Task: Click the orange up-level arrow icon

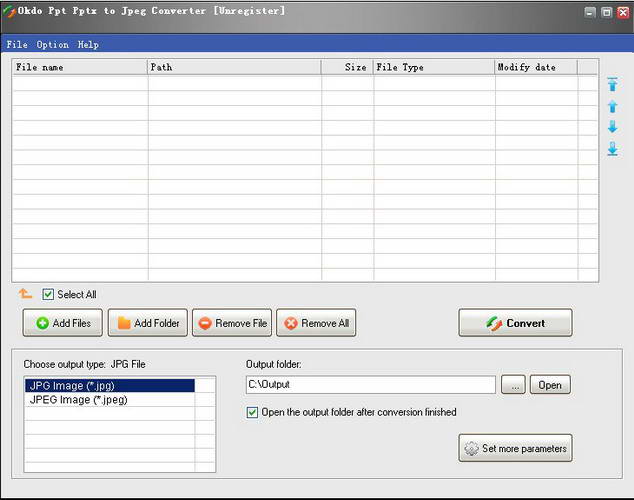Action: (x=25, y=294)
